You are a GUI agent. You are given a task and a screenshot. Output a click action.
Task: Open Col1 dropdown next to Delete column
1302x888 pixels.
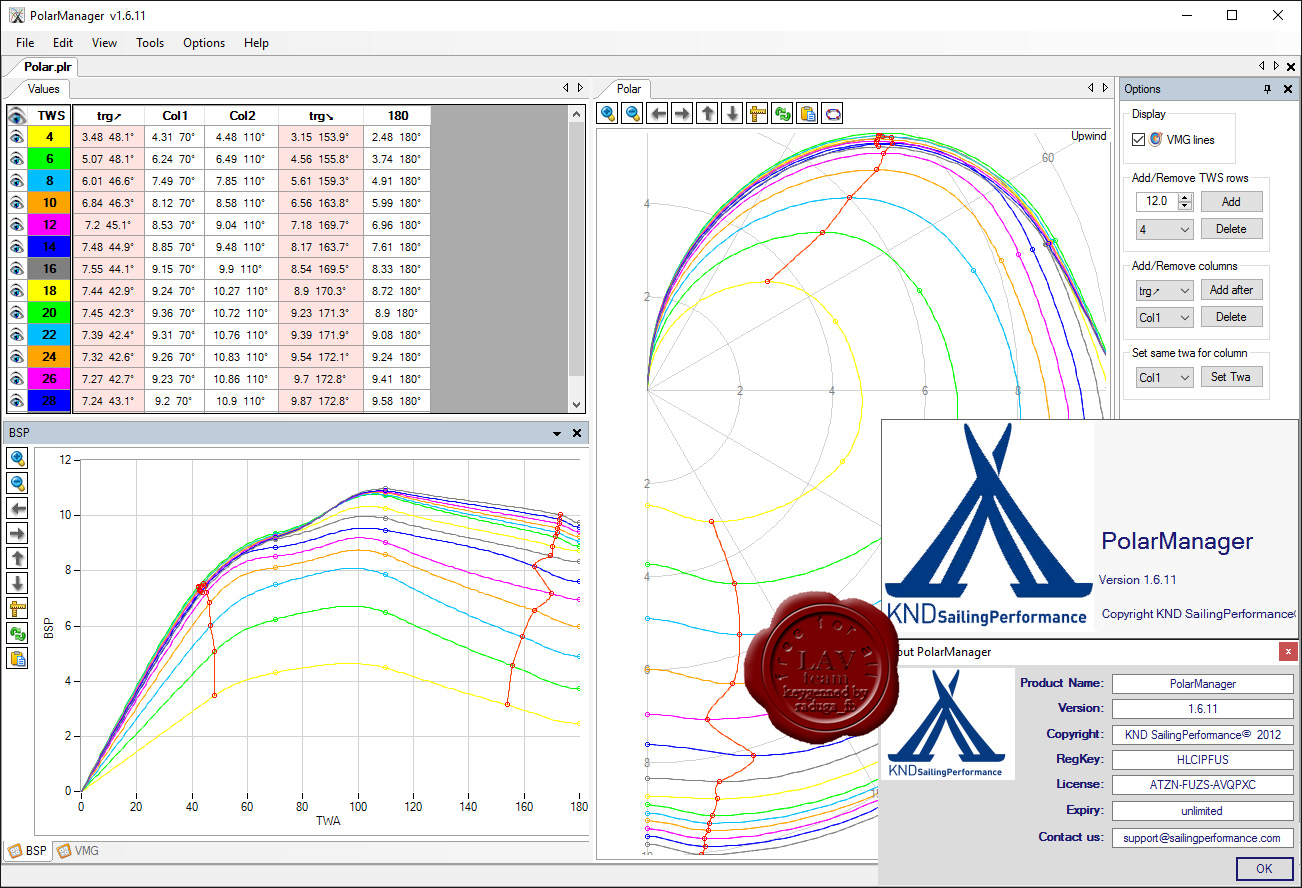(x=1165, y=317)
